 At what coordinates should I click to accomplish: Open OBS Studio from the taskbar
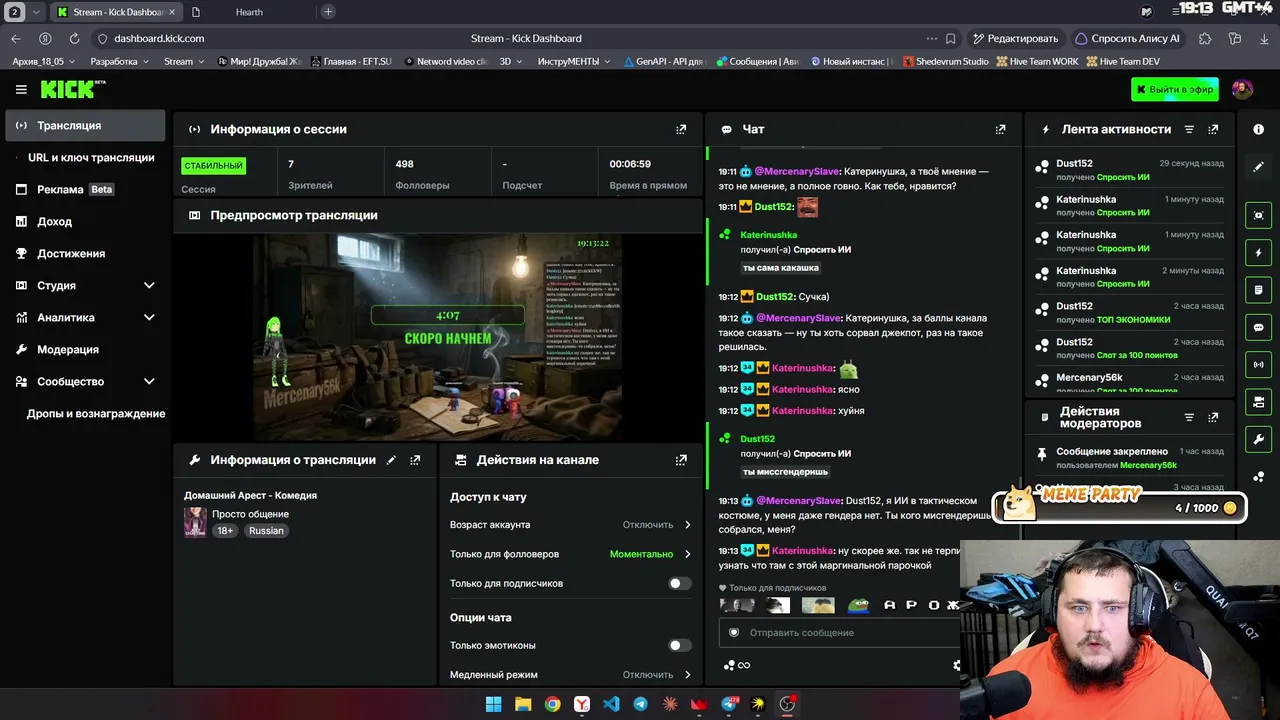pyautogui.click(x=787, y=704)
